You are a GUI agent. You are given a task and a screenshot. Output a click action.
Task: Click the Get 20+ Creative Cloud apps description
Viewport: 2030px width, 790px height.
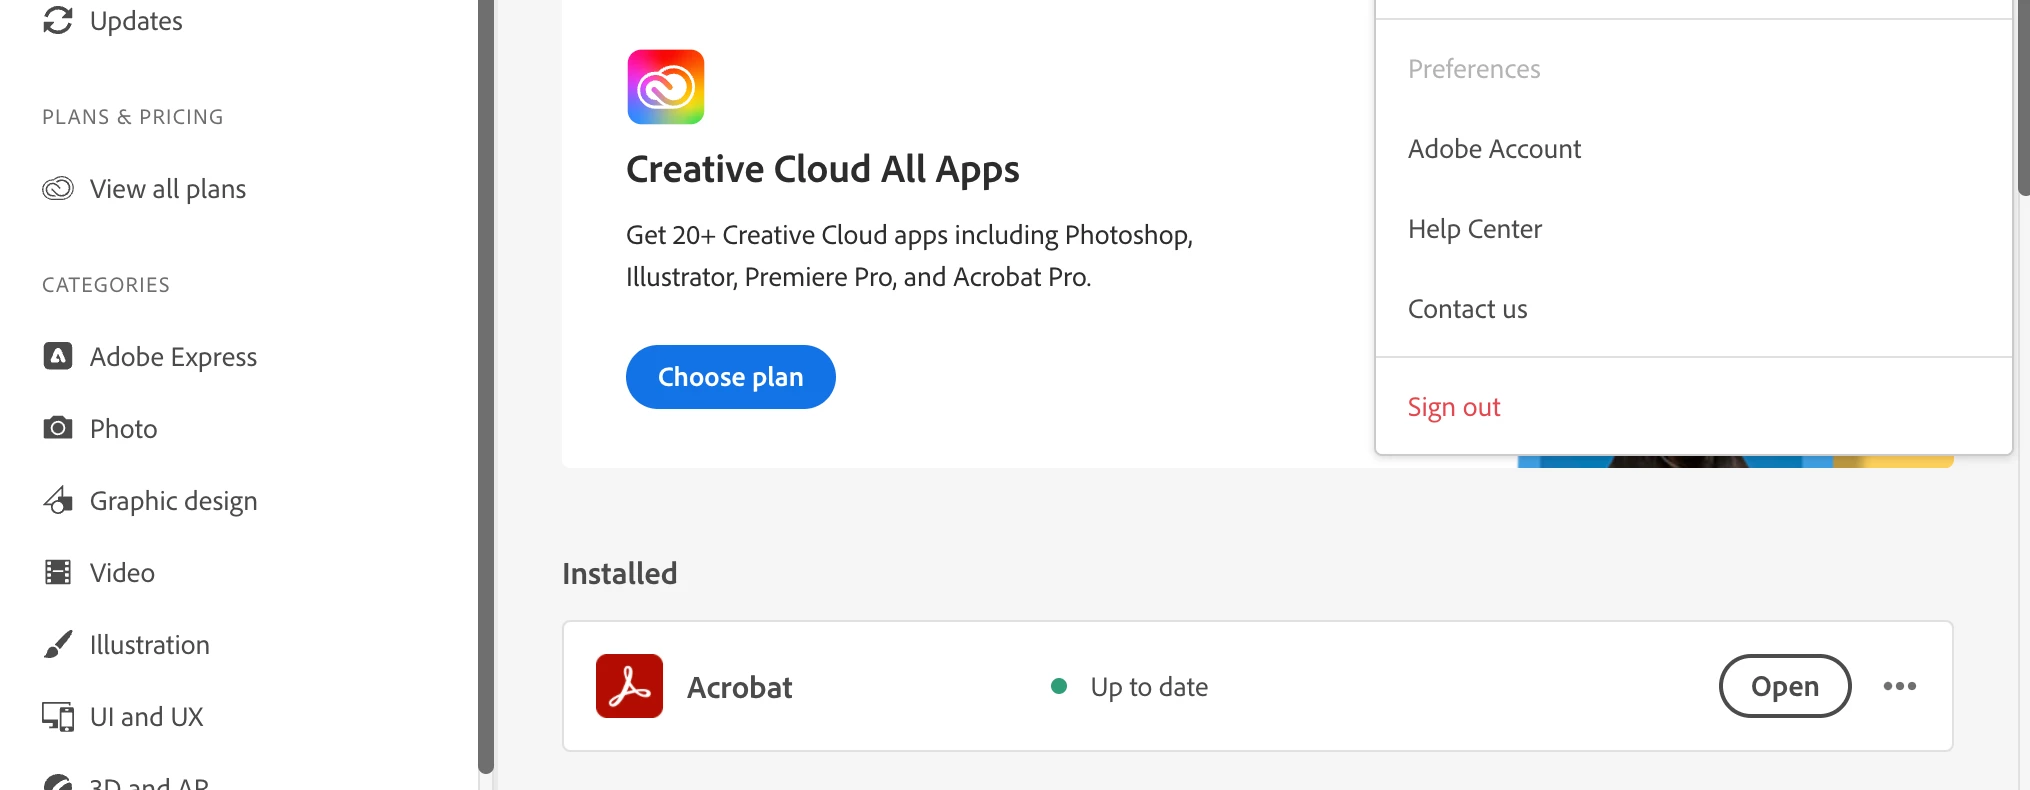coord(909,256)
